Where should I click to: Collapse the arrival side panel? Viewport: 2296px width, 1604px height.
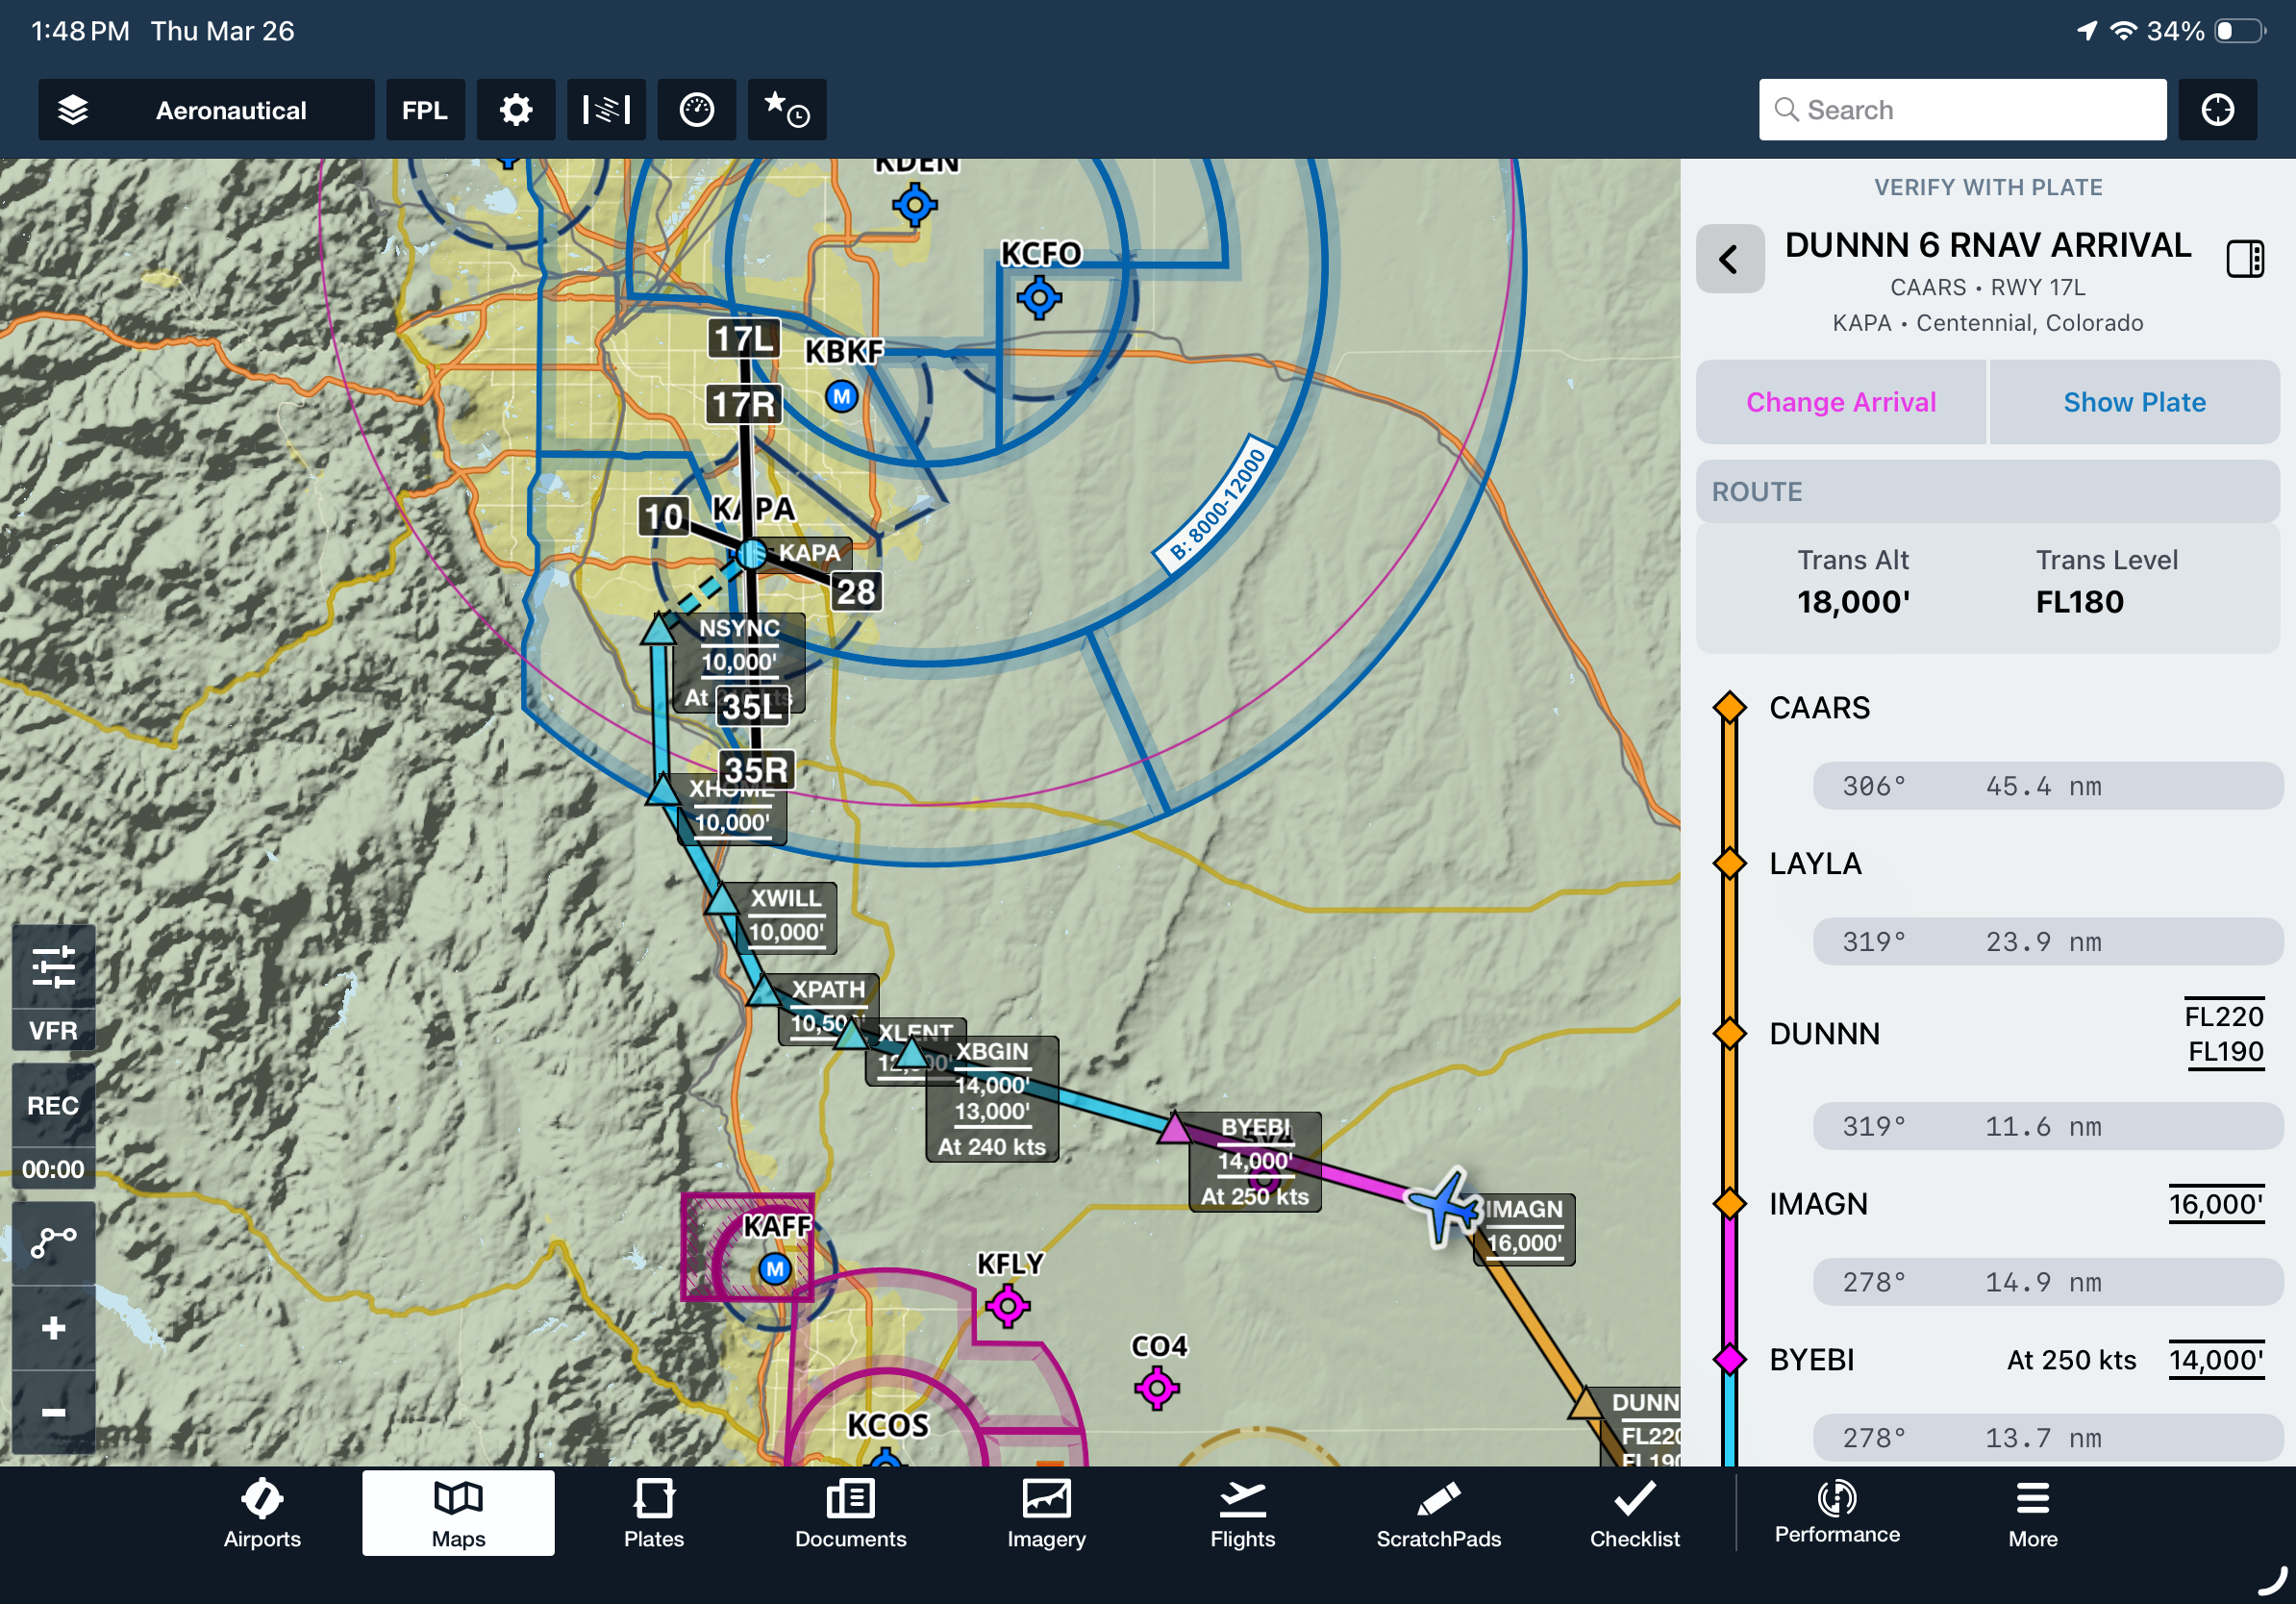coord(2244,259)
